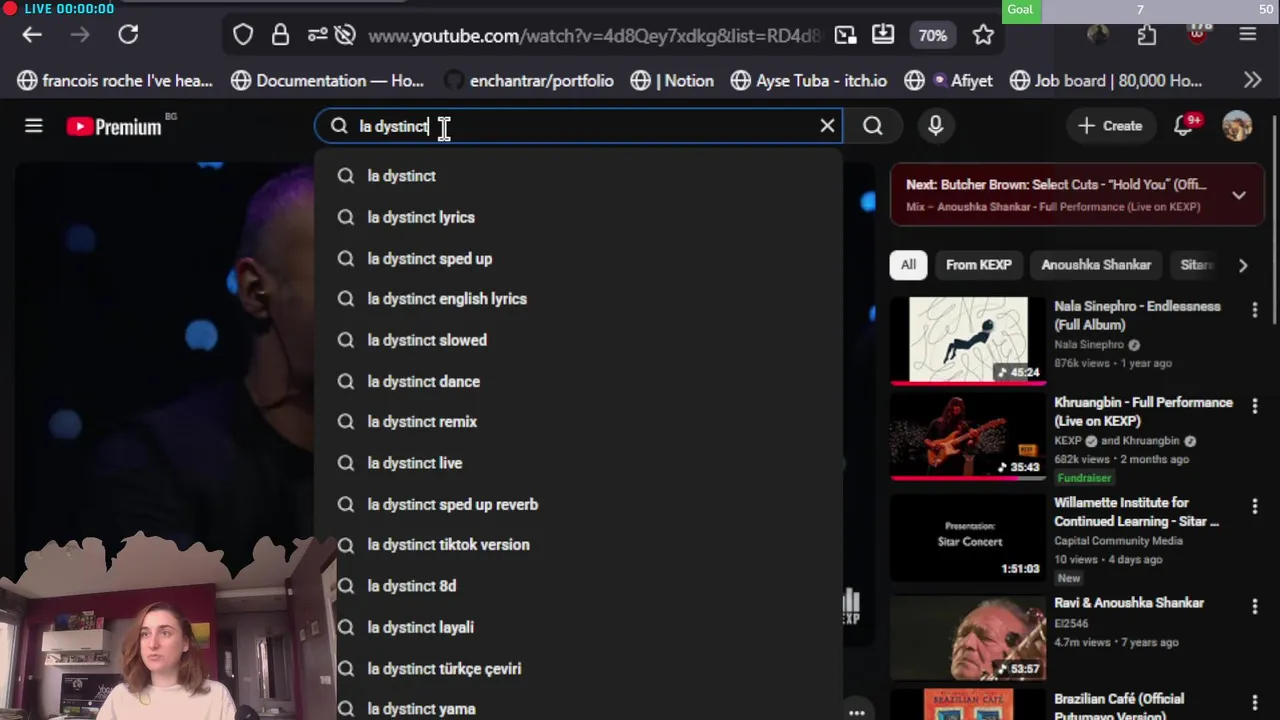Choose 'la dystinct live' suggestion
This screenshot has height=720, width=1280.
(x=579, y=463)
